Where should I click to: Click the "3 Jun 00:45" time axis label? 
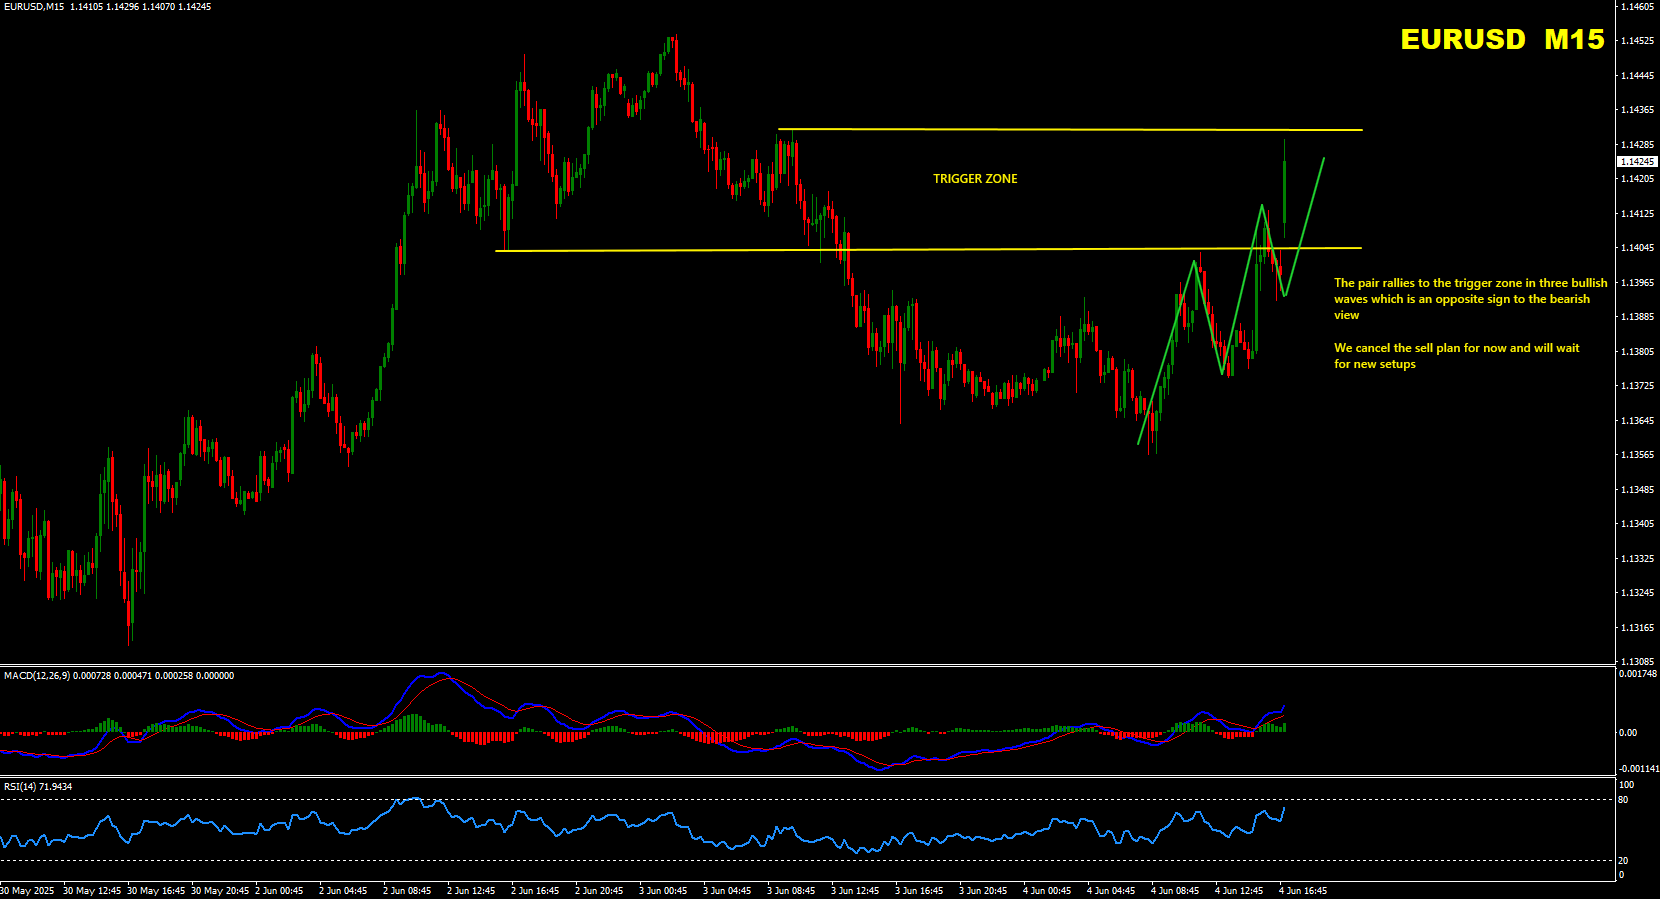(x=663, y=891)
